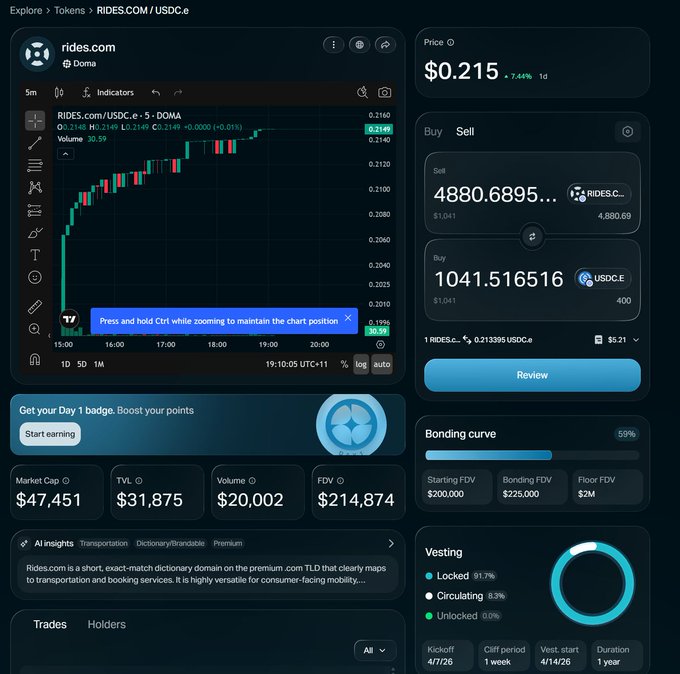Open the USDC.E token selector
Image resolution: width=680 pixels, height=674 pixels.
coord(603,278)
